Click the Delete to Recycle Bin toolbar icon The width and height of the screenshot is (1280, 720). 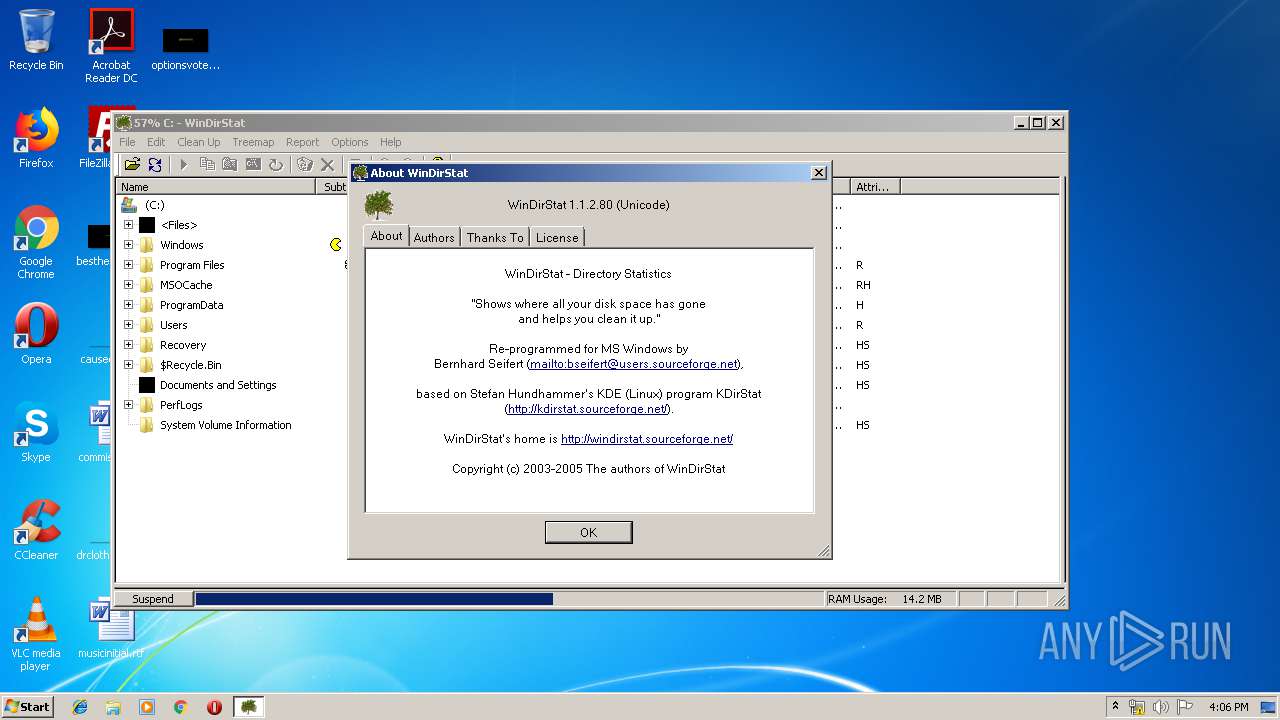coord(305,164)
